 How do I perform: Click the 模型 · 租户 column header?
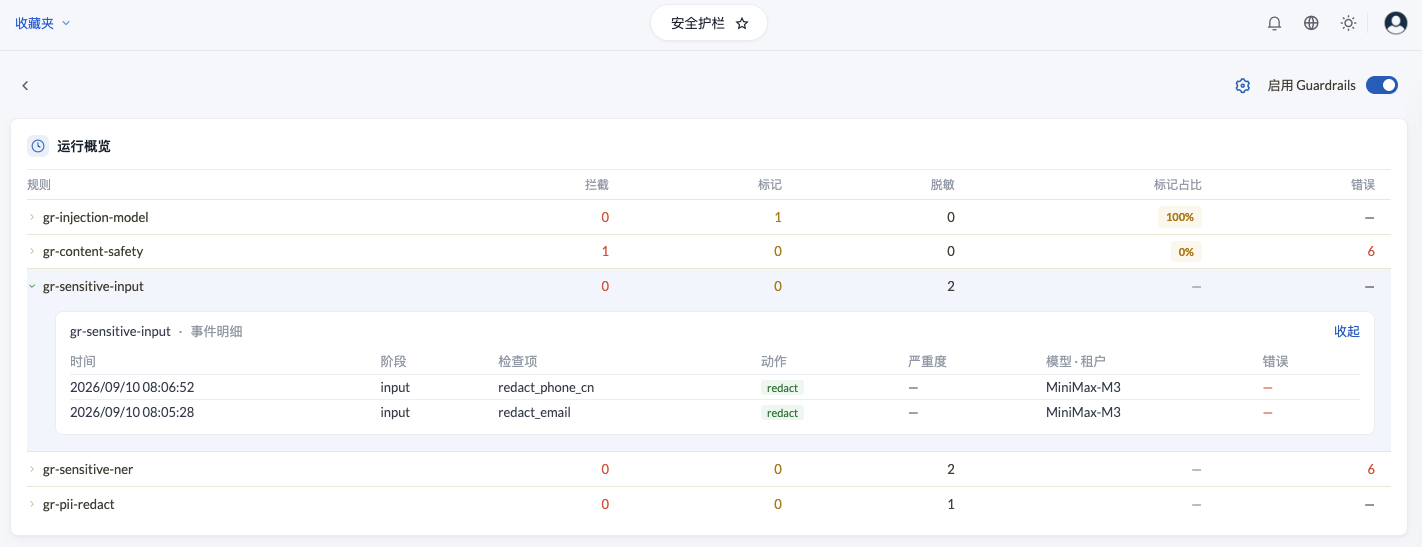point(1076,361)
